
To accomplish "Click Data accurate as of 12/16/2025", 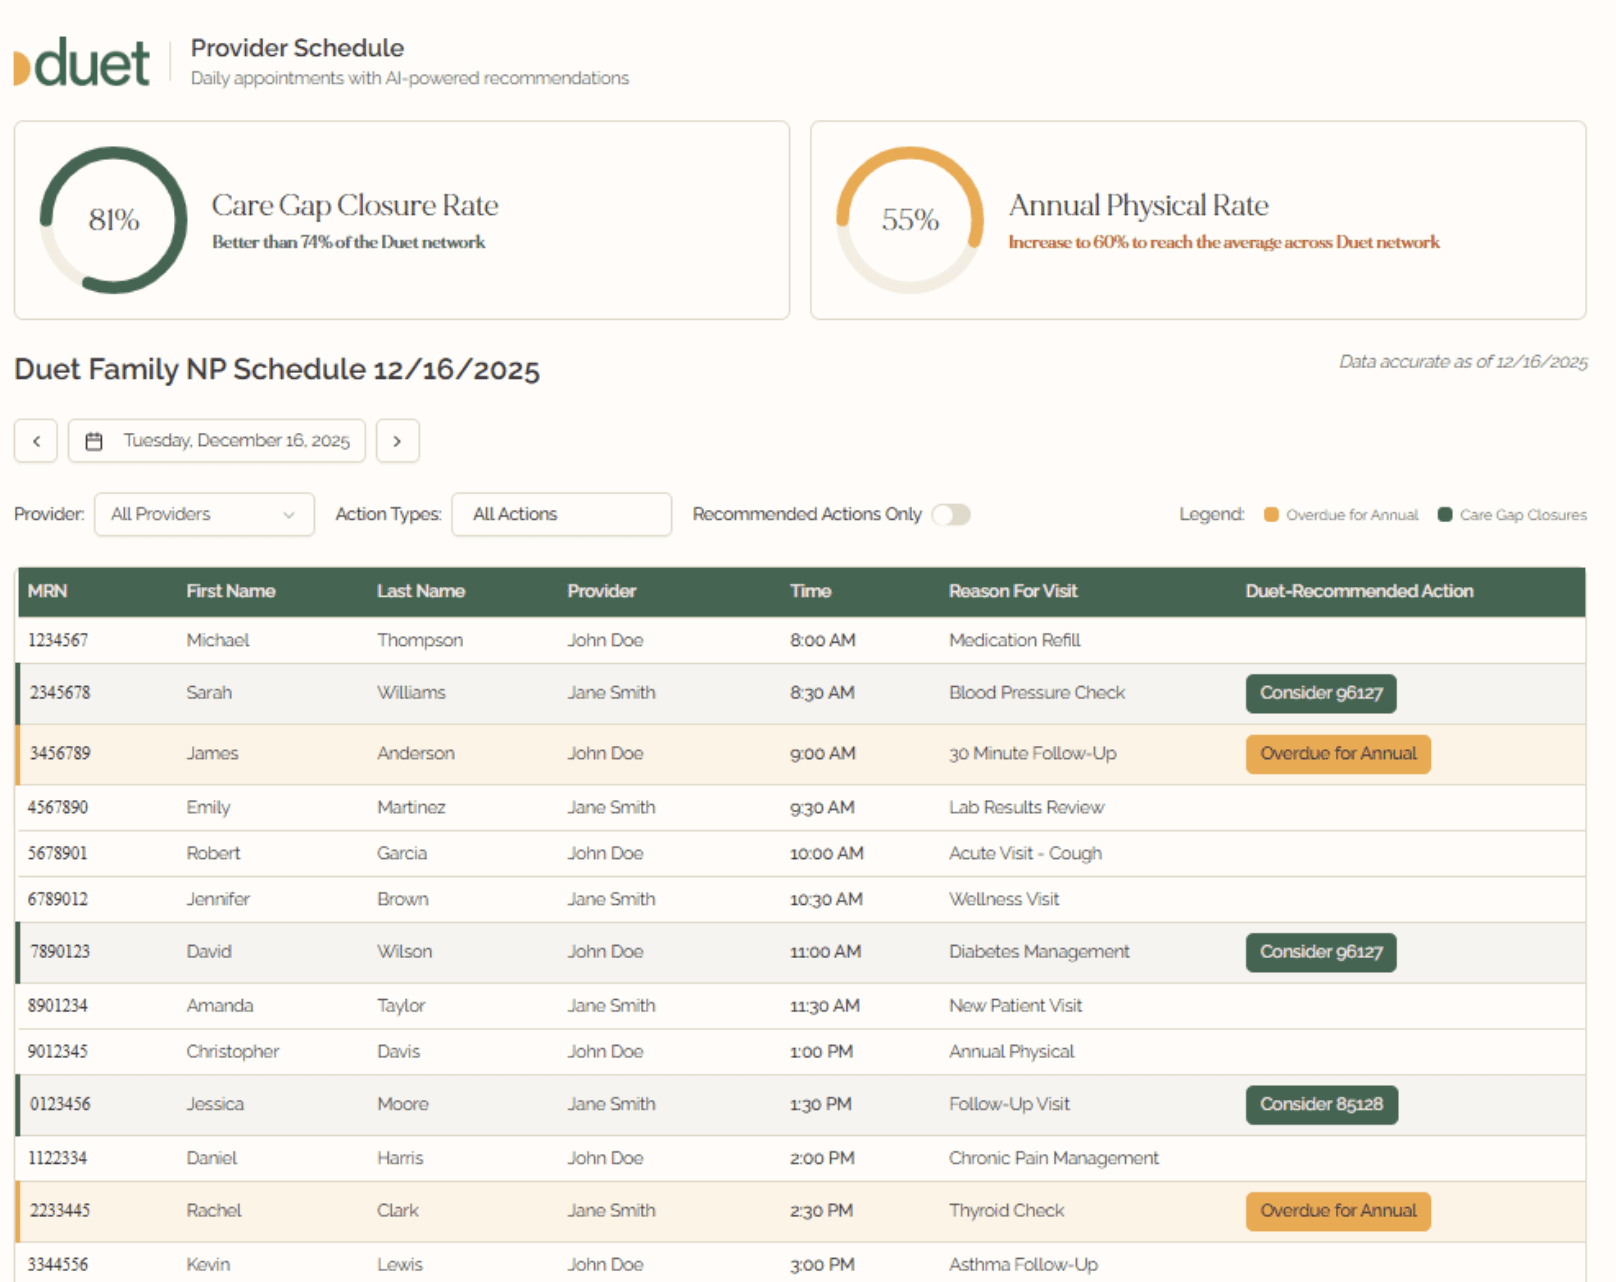I will click(x=1463, y=362).
